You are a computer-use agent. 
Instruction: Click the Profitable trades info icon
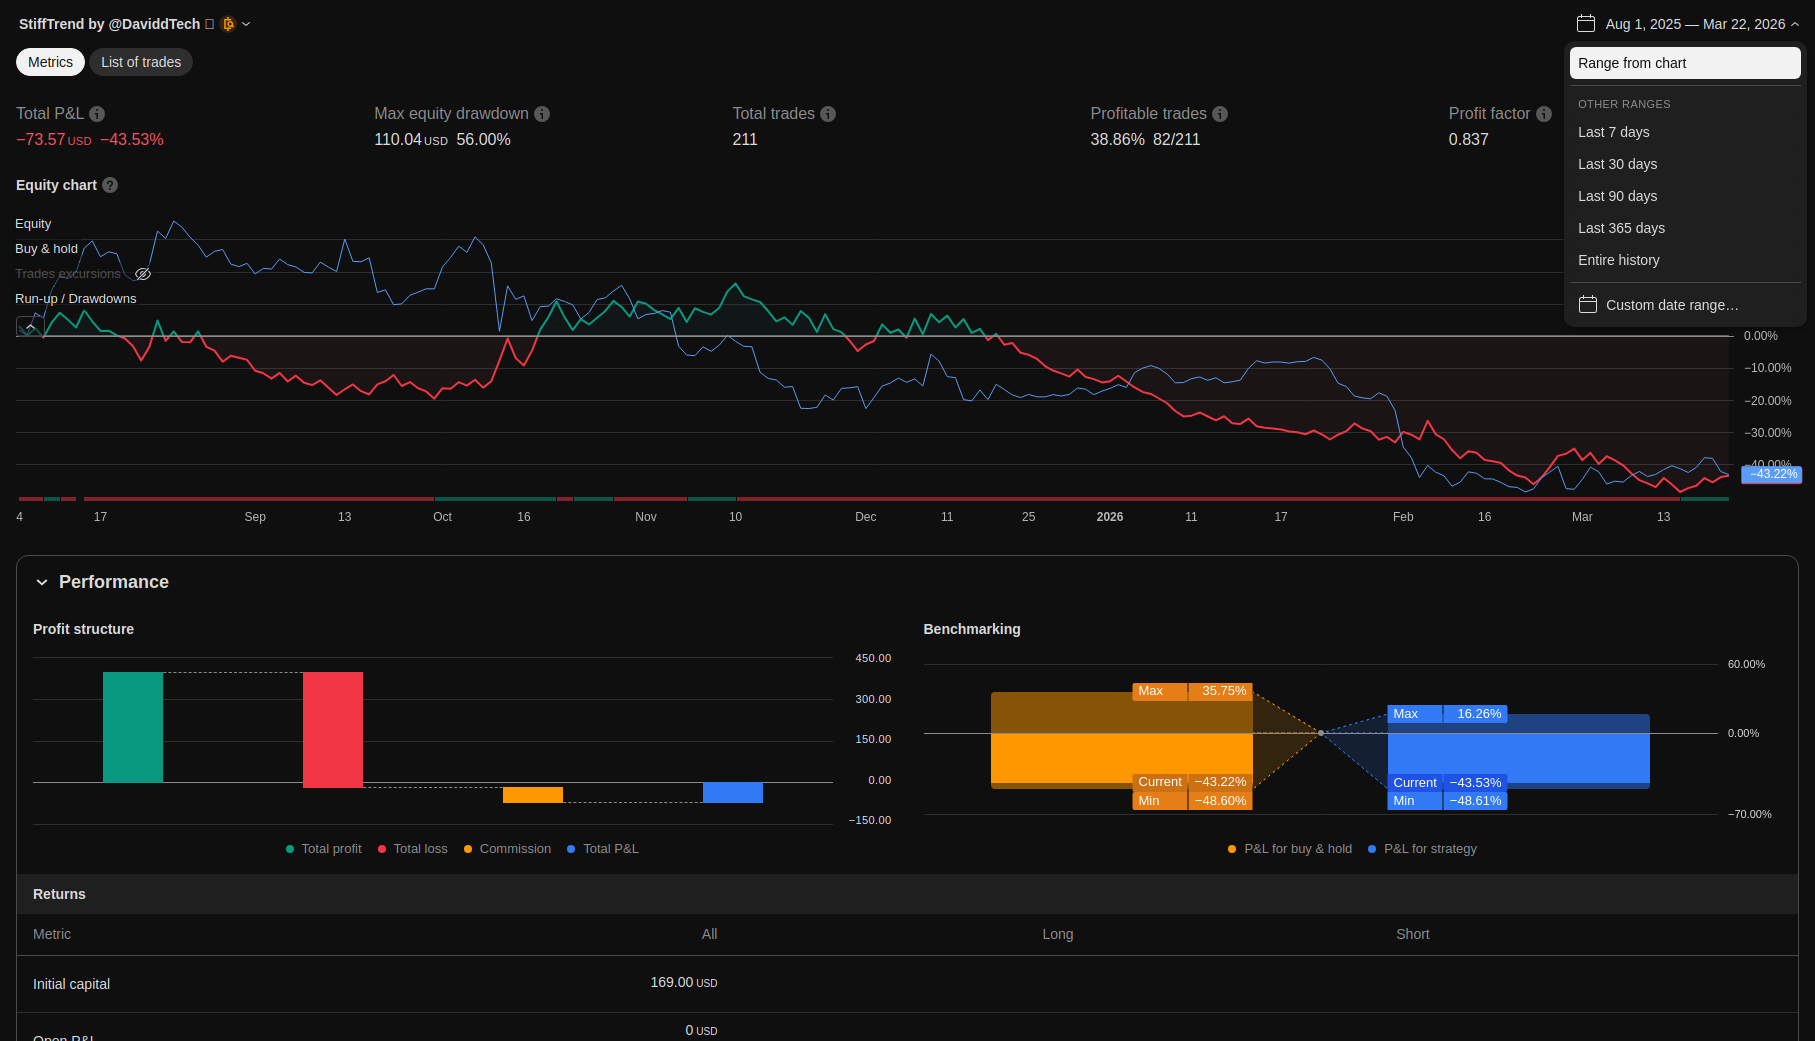[1220, 114]
